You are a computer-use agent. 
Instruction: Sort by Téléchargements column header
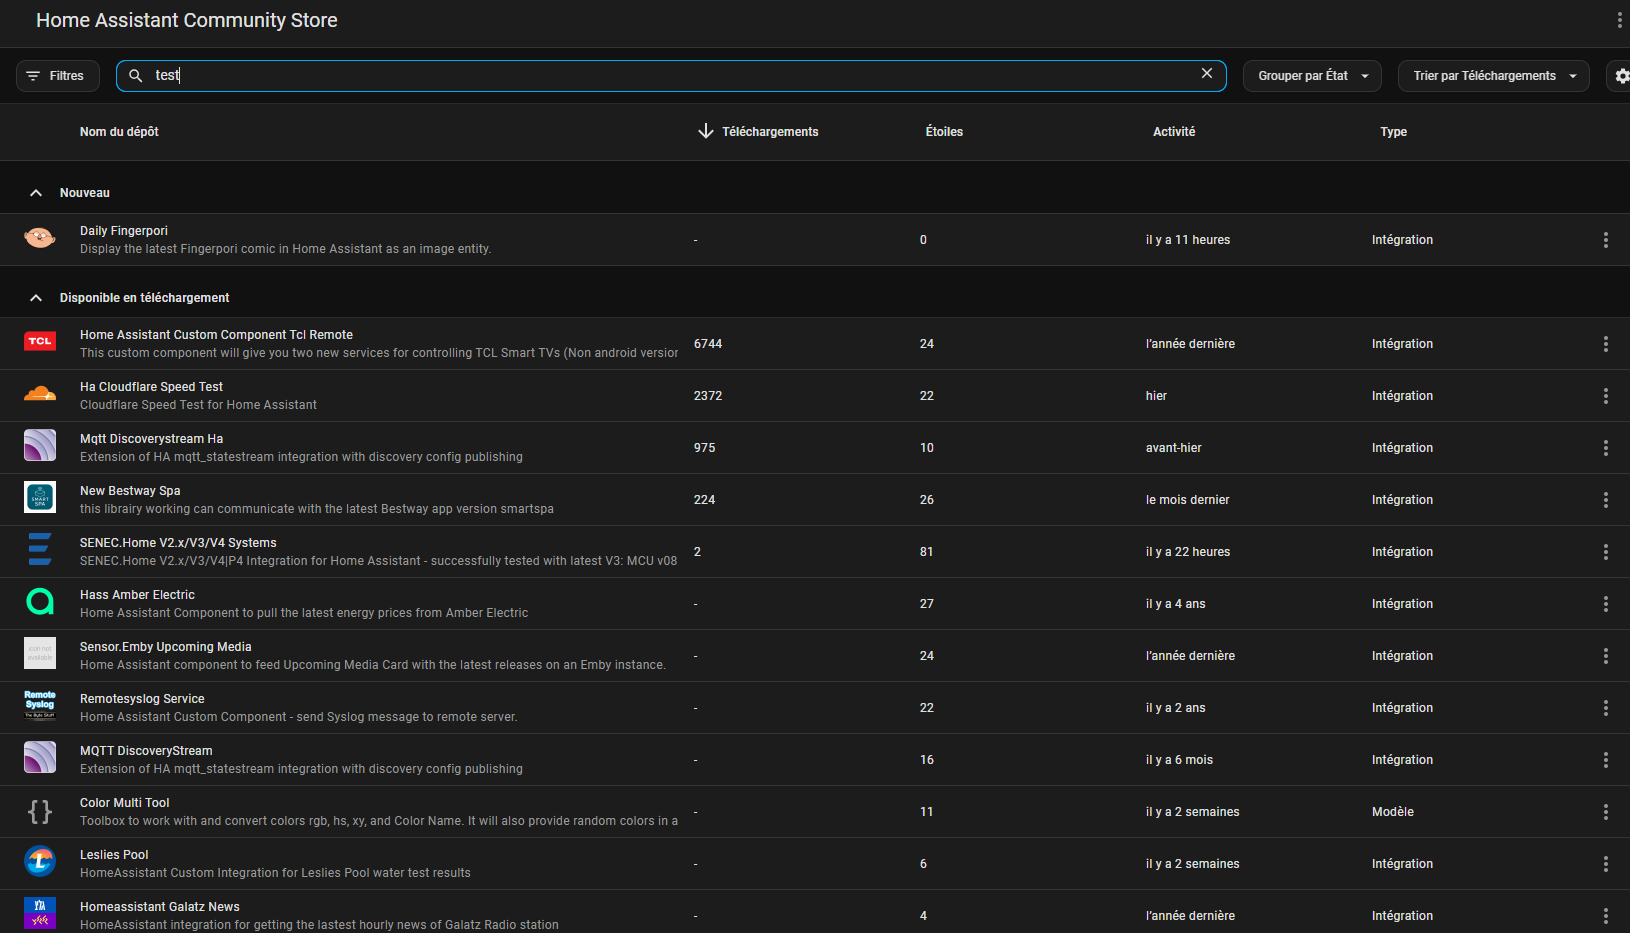(x=769, y=132)
